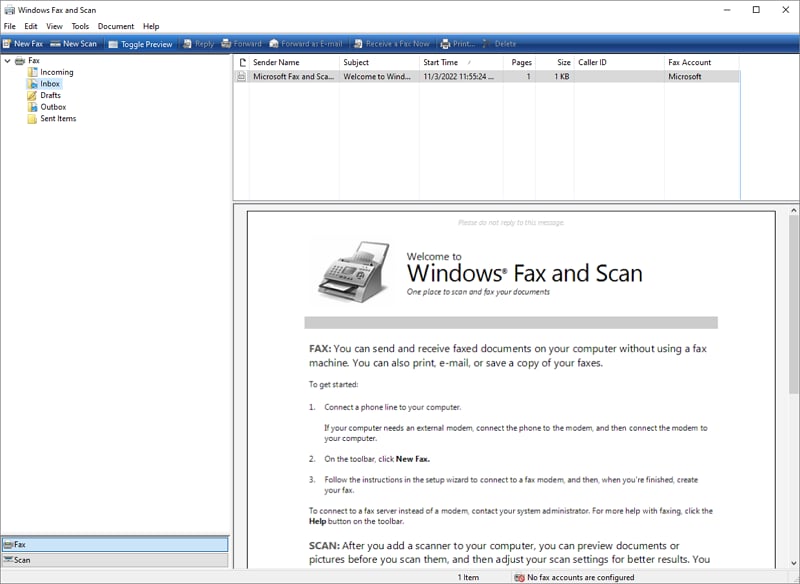Minimize the Fax and Scan window
This screenshot has height=584, width=800.
coord(727,10)
